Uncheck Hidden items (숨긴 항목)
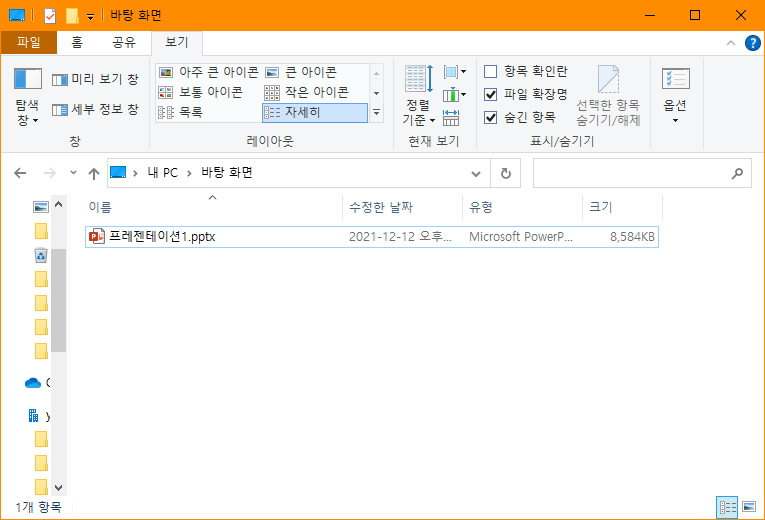The width and height of the screenshot is (765, 520). click(520, 117)
